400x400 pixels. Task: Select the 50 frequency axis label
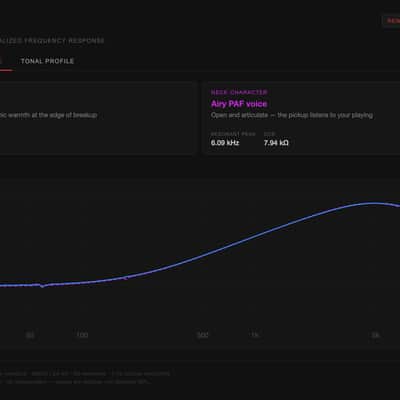(30, 335)
